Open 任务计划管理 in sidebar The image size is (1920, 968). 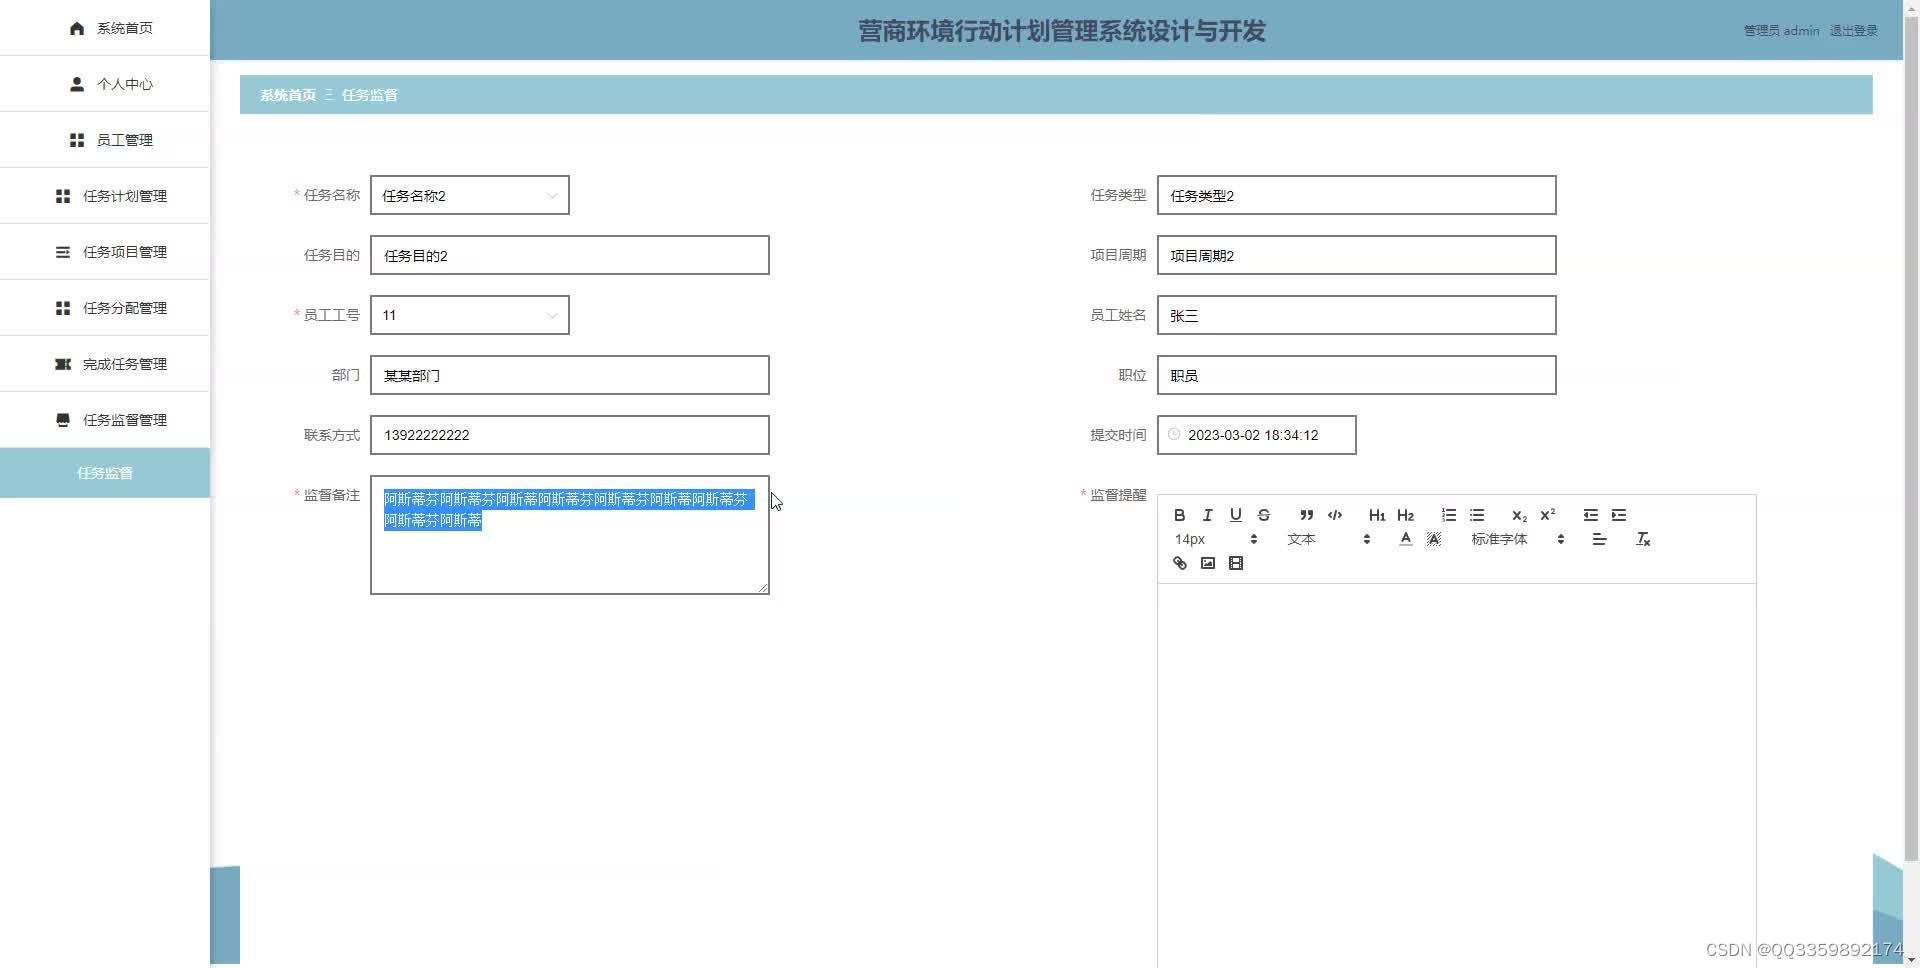click(105, 196)
